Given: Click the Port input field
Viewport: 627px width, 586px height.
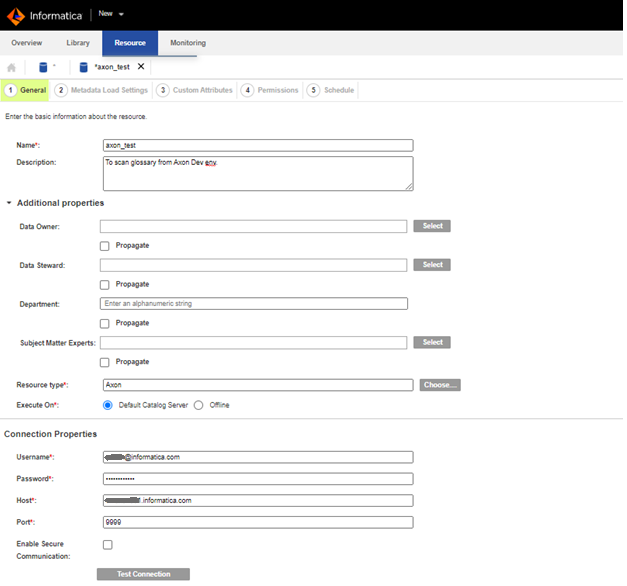Looking at the screenshot, I should click(x=258, y=522).
